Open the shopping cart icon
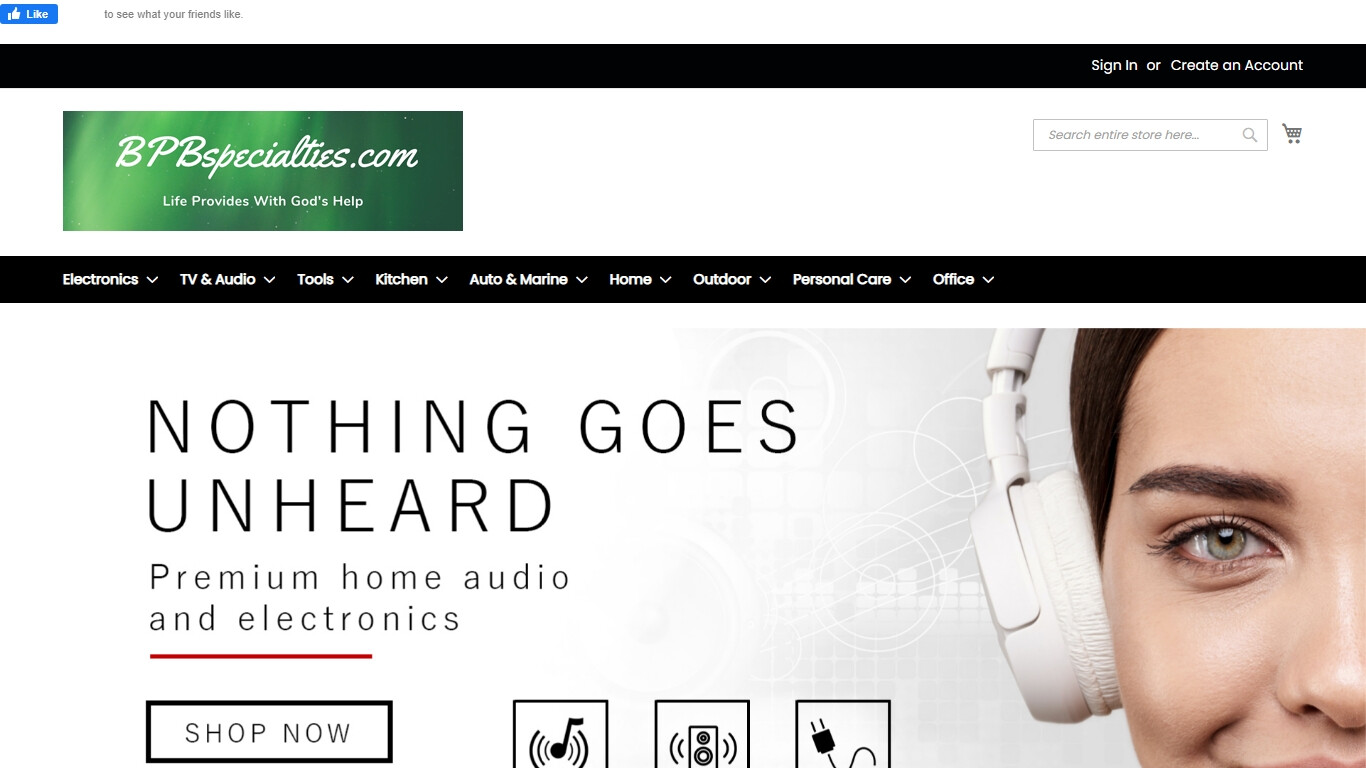This screenshot has width=1366, height=768. [x=1292, y=134]
